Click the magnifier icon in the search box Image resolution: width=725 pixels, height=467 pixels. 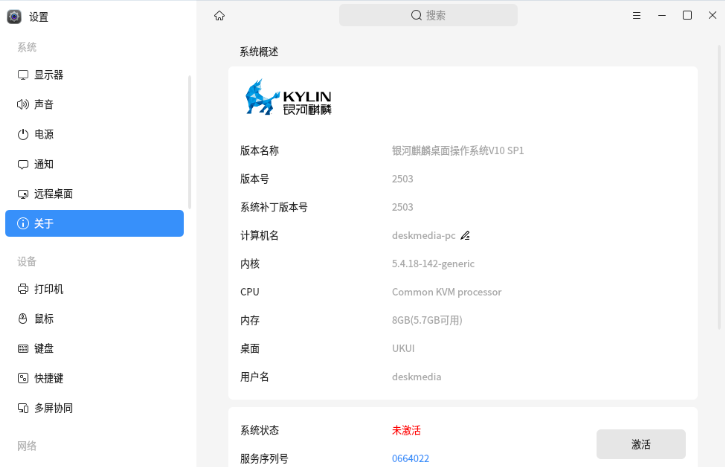pyautogui.click(x=416, y=15)
